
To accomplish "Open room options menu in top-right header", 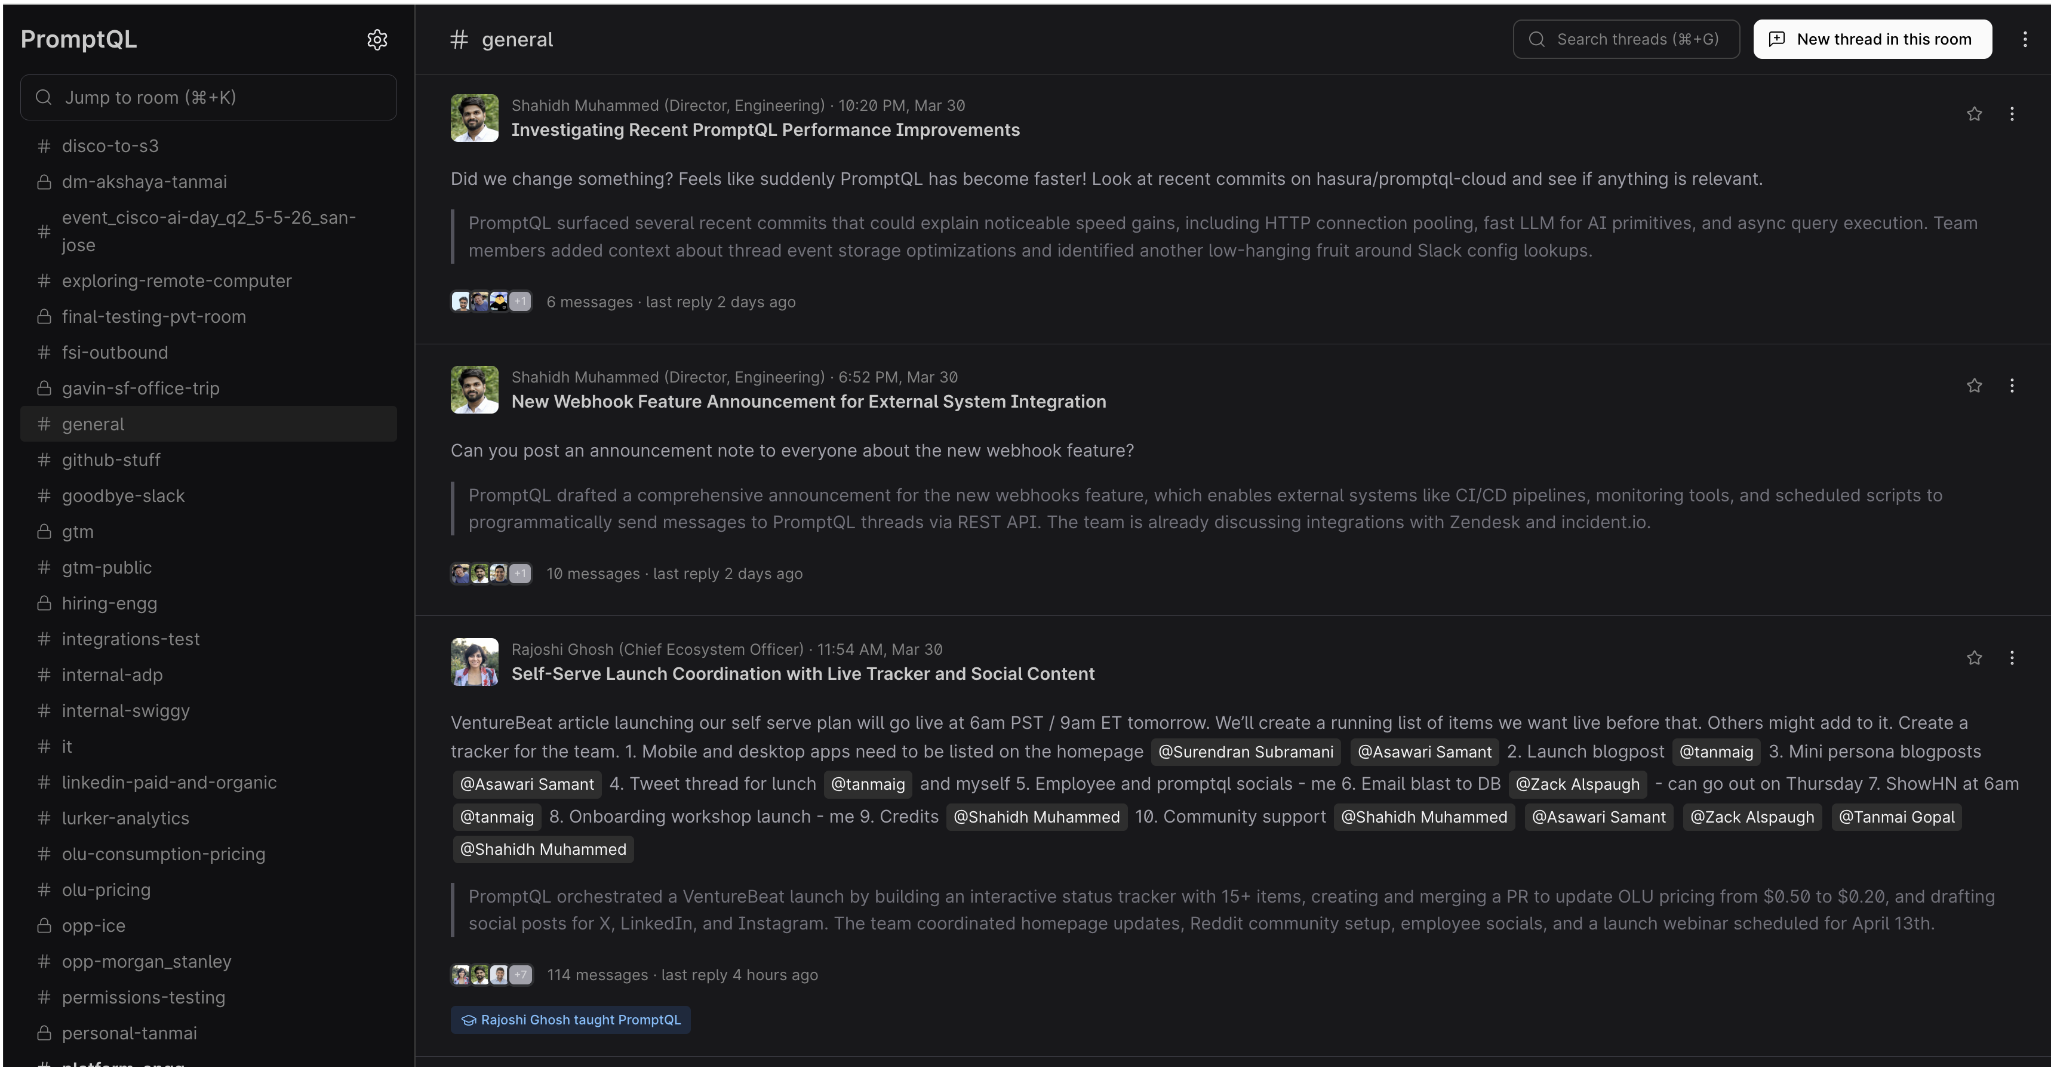I will point(2025,40).
